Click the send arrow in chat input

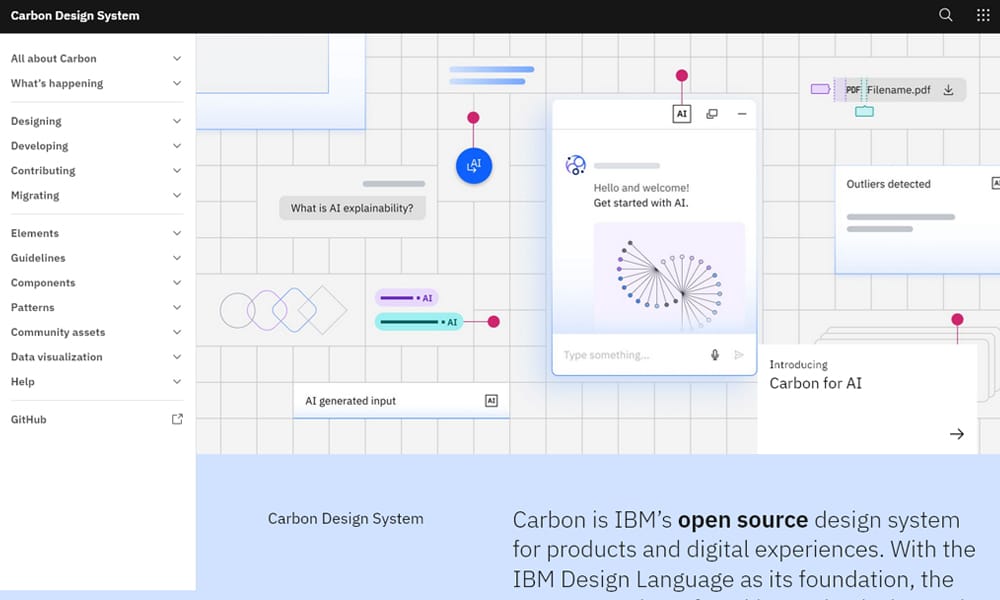(739, 355)
